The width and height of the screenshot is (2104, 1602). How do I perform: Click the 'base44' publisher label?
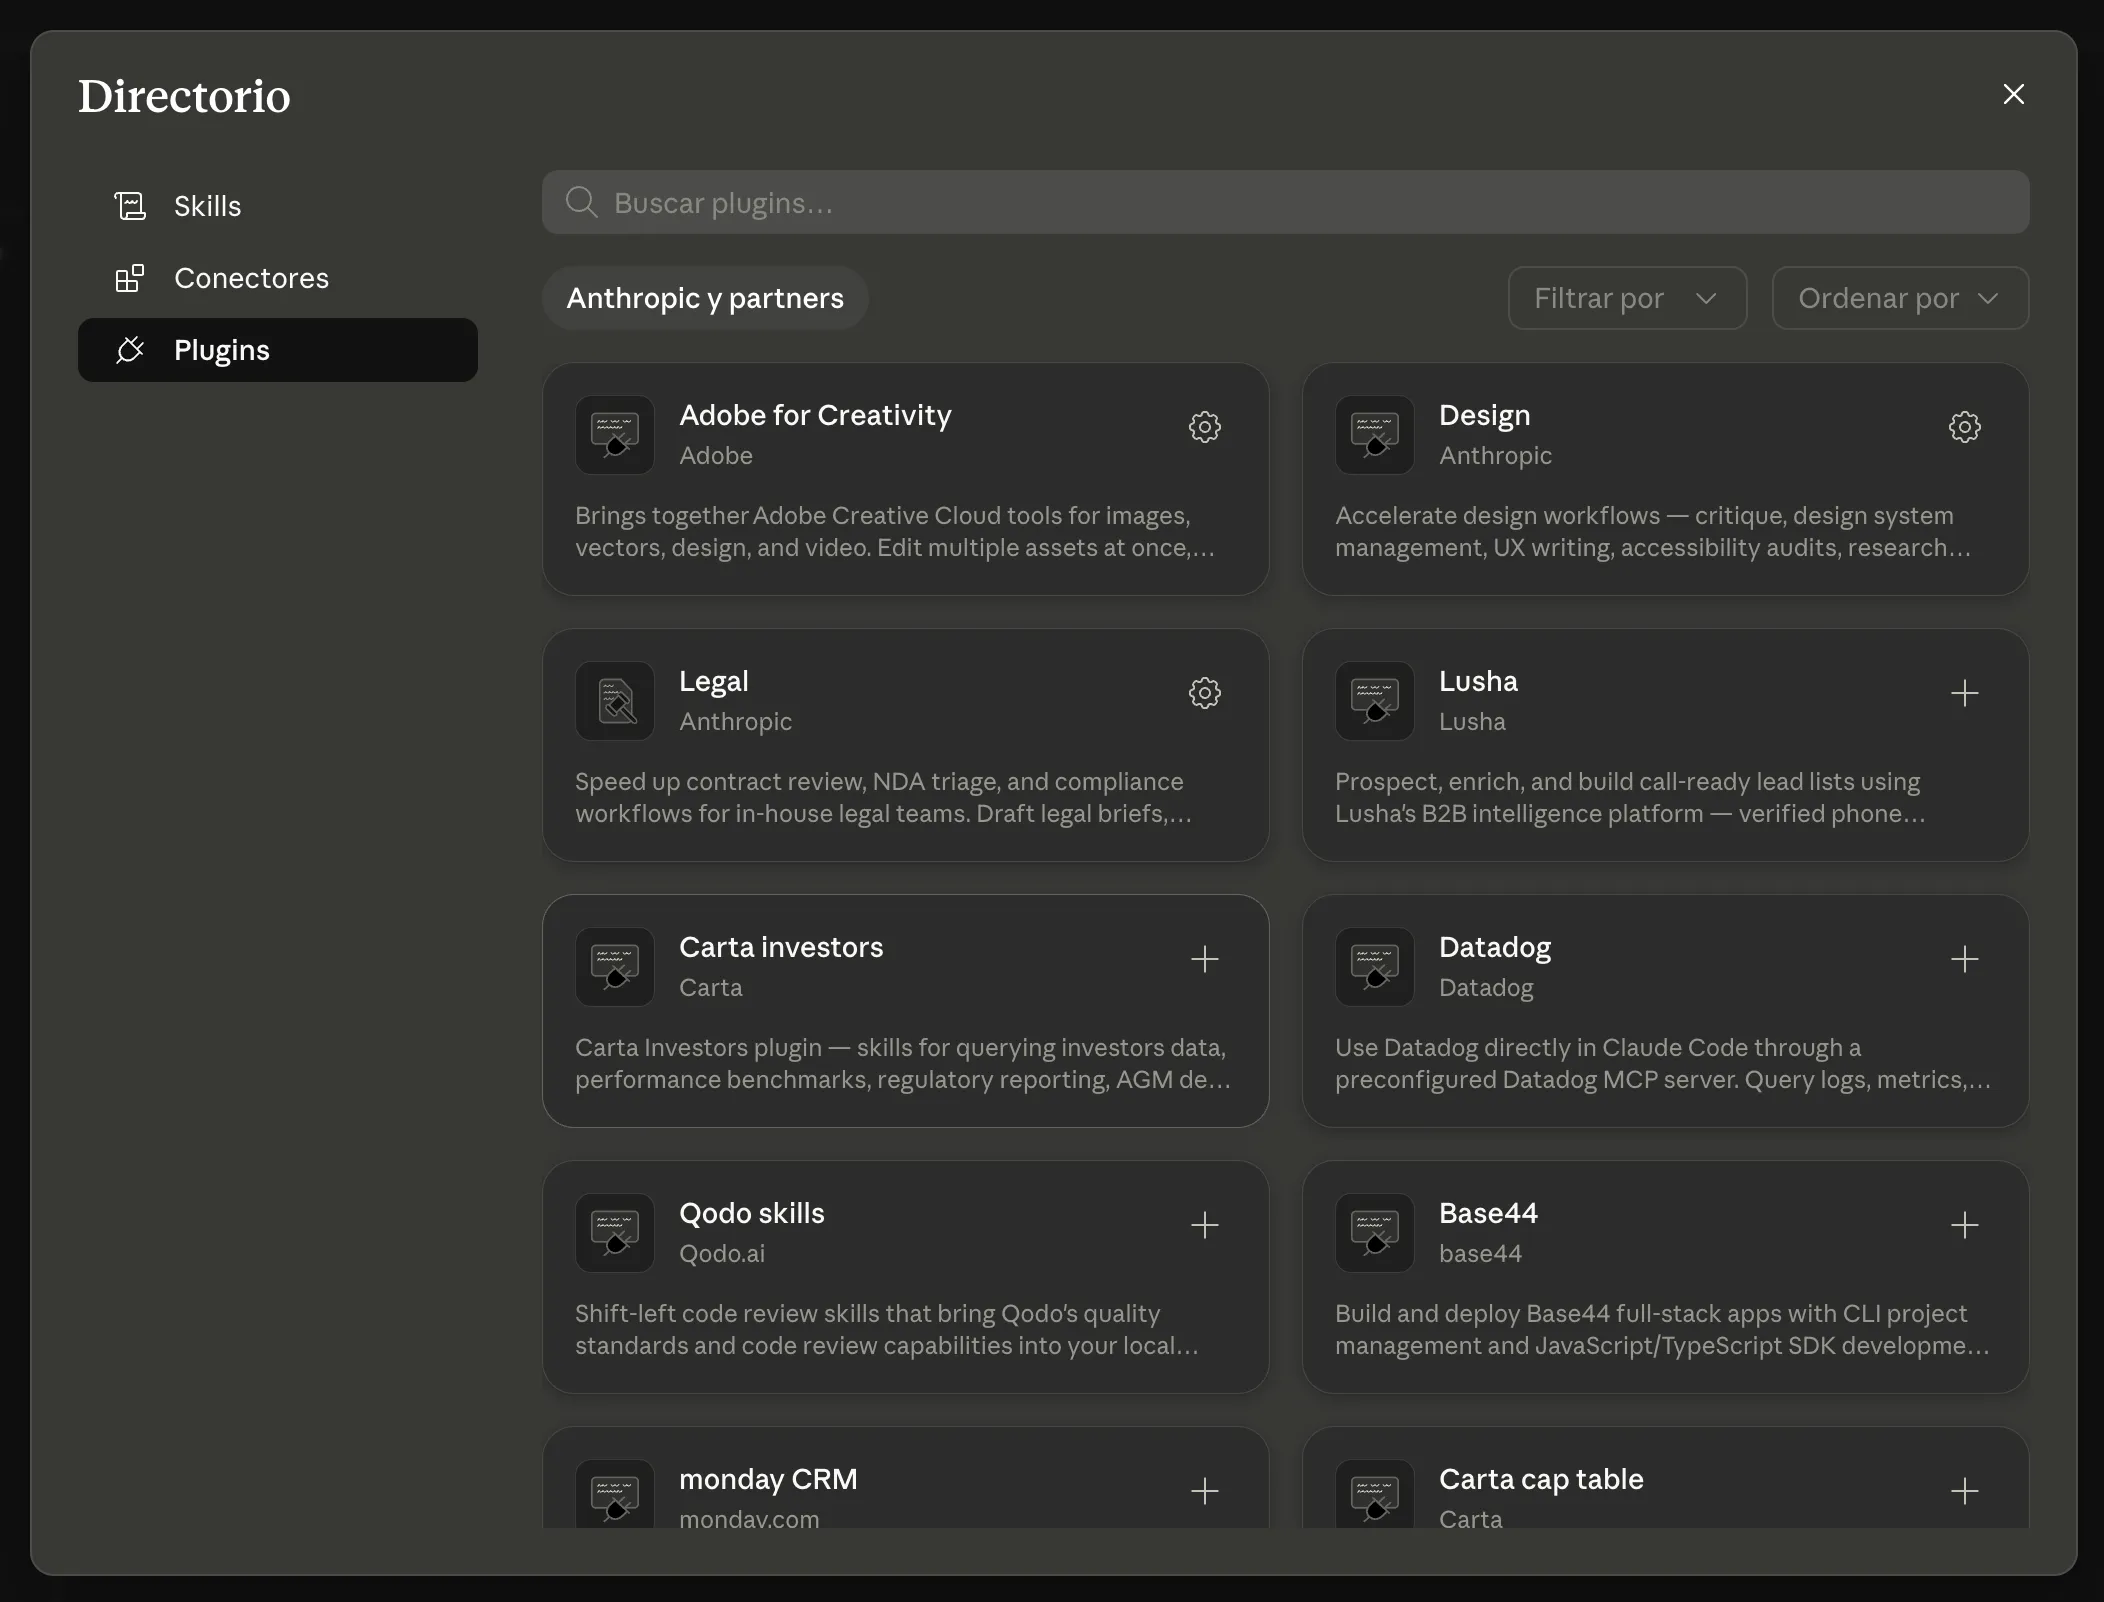1480,1253
